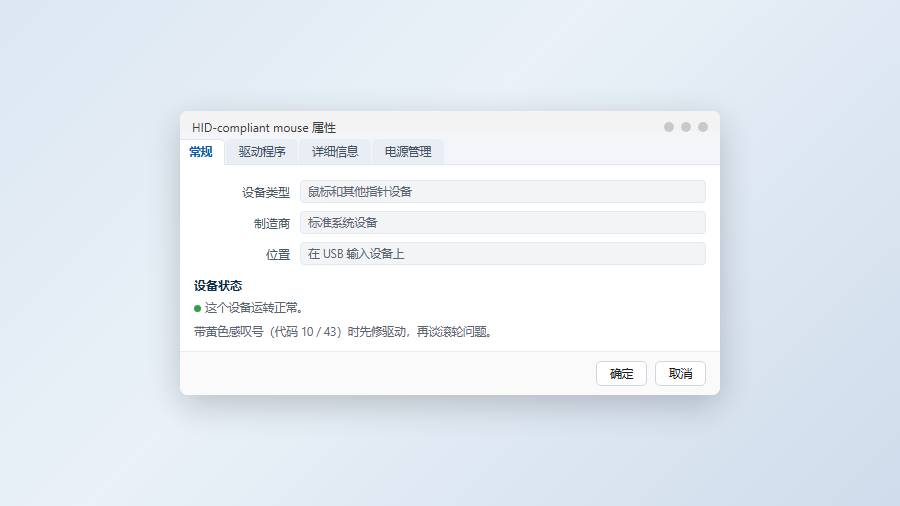900x506 pixels.
Task: Click the 制造商 label
Action: point(272,223)
